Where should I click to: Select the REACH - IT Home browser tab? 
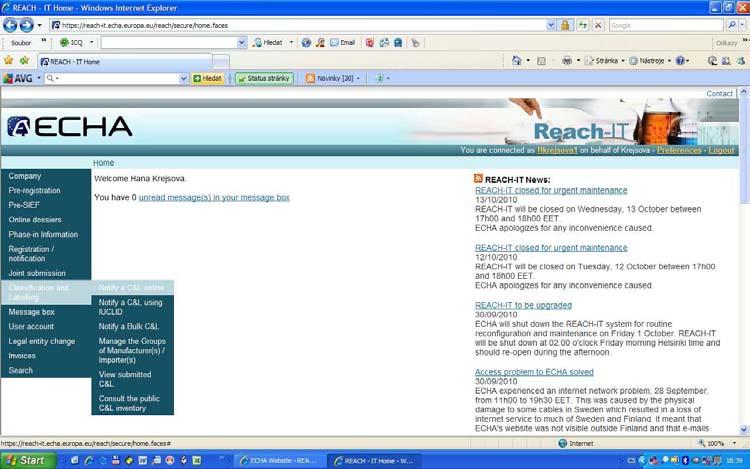coord(125,62)
